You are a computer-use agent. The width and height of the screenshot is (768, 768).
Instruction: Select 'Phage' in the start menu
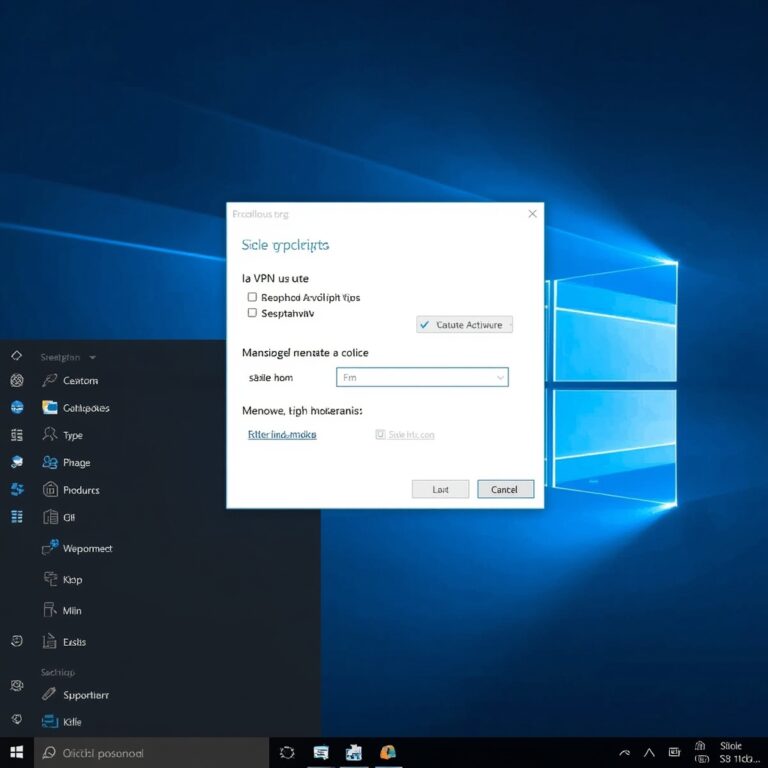(x=76, y=462)
